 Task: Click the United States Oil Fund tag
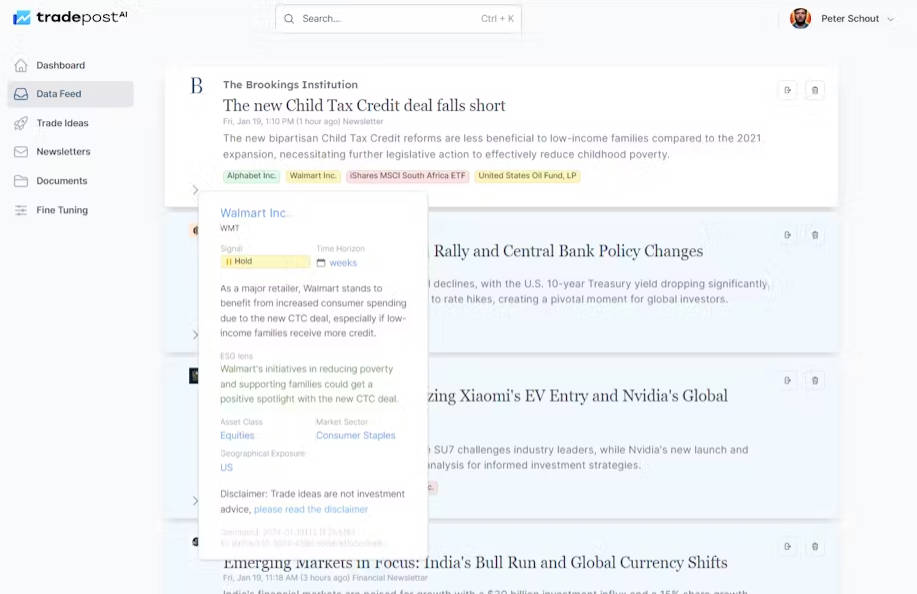tap(527, 176)
